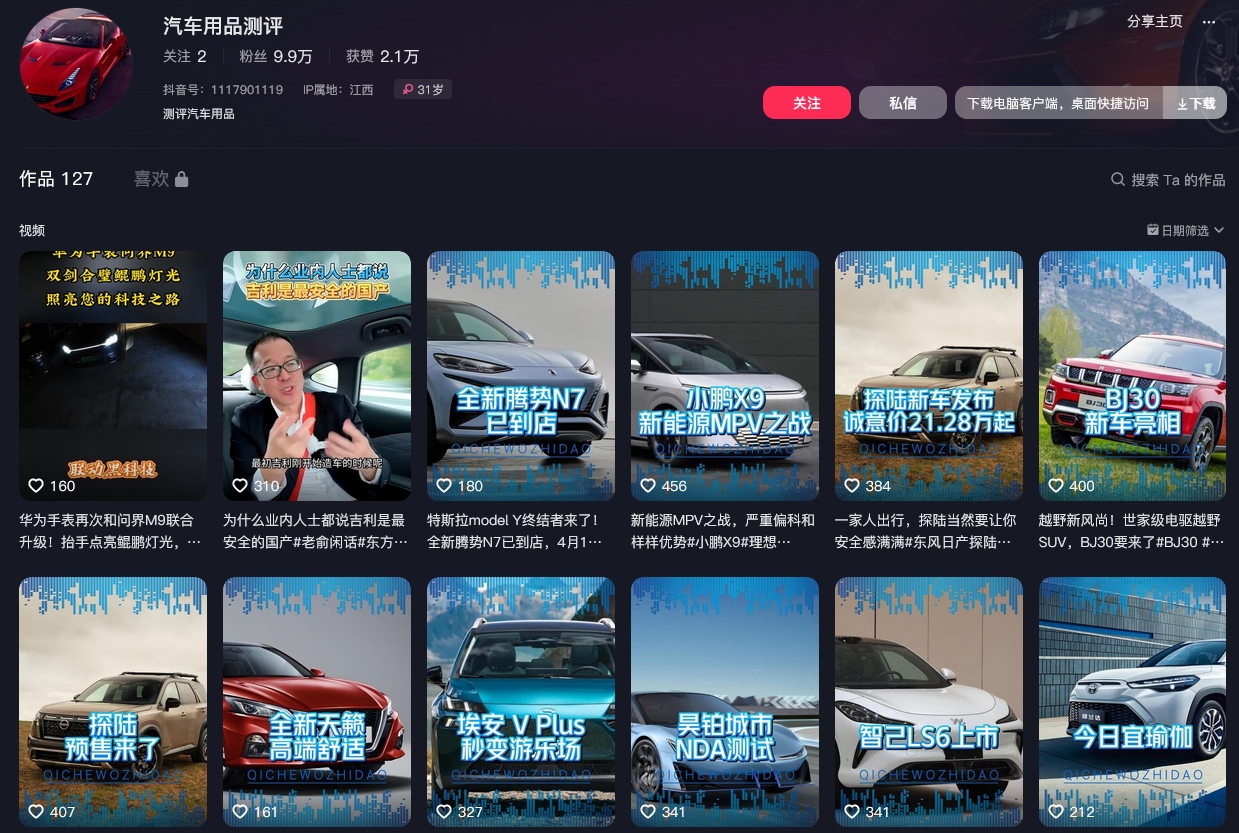The width and height of the screenshot is (1239, 833).
Task: Open the 小鹏X9新能源MPV之战 video thumbnail
Action: tap(725, 376)
